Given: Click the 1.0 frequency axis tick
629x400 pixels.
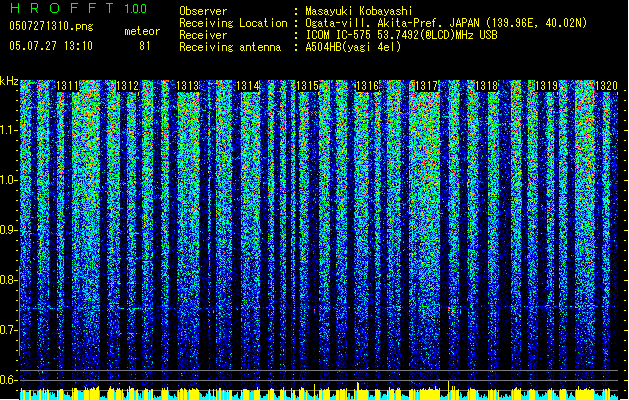Looking at the screenshot, I should tap(8, 180).
